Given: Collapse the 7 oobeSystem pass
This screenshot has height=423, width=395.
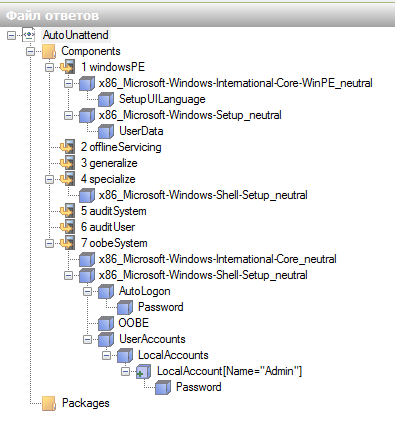Looking at the screenshot, I should click(x=49, y=243).
